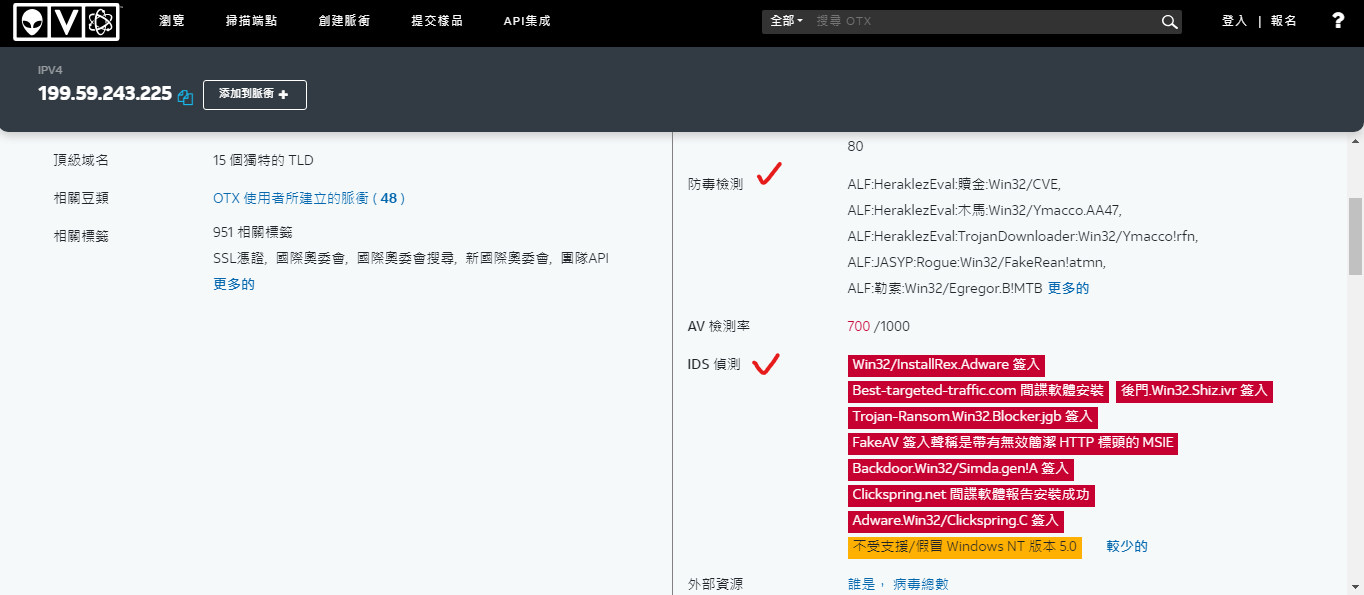The width and height of the screenshot is (1364, 595).
Task: Click ALF:勒索:Win32/Egregor.B!MTB detection text
Action: [943, 288]
